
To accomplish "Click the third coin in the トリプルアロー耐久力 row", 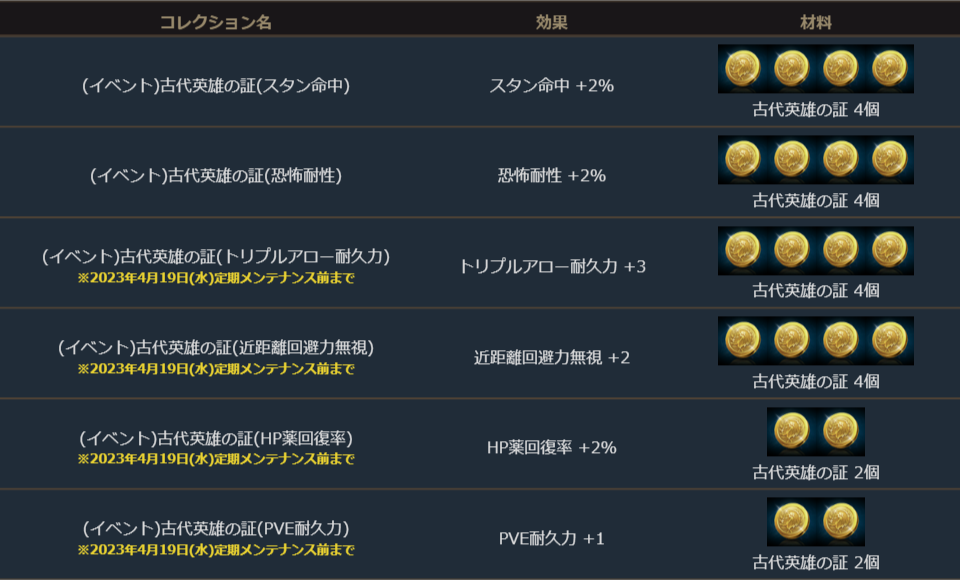I will [x=840, y=250].
